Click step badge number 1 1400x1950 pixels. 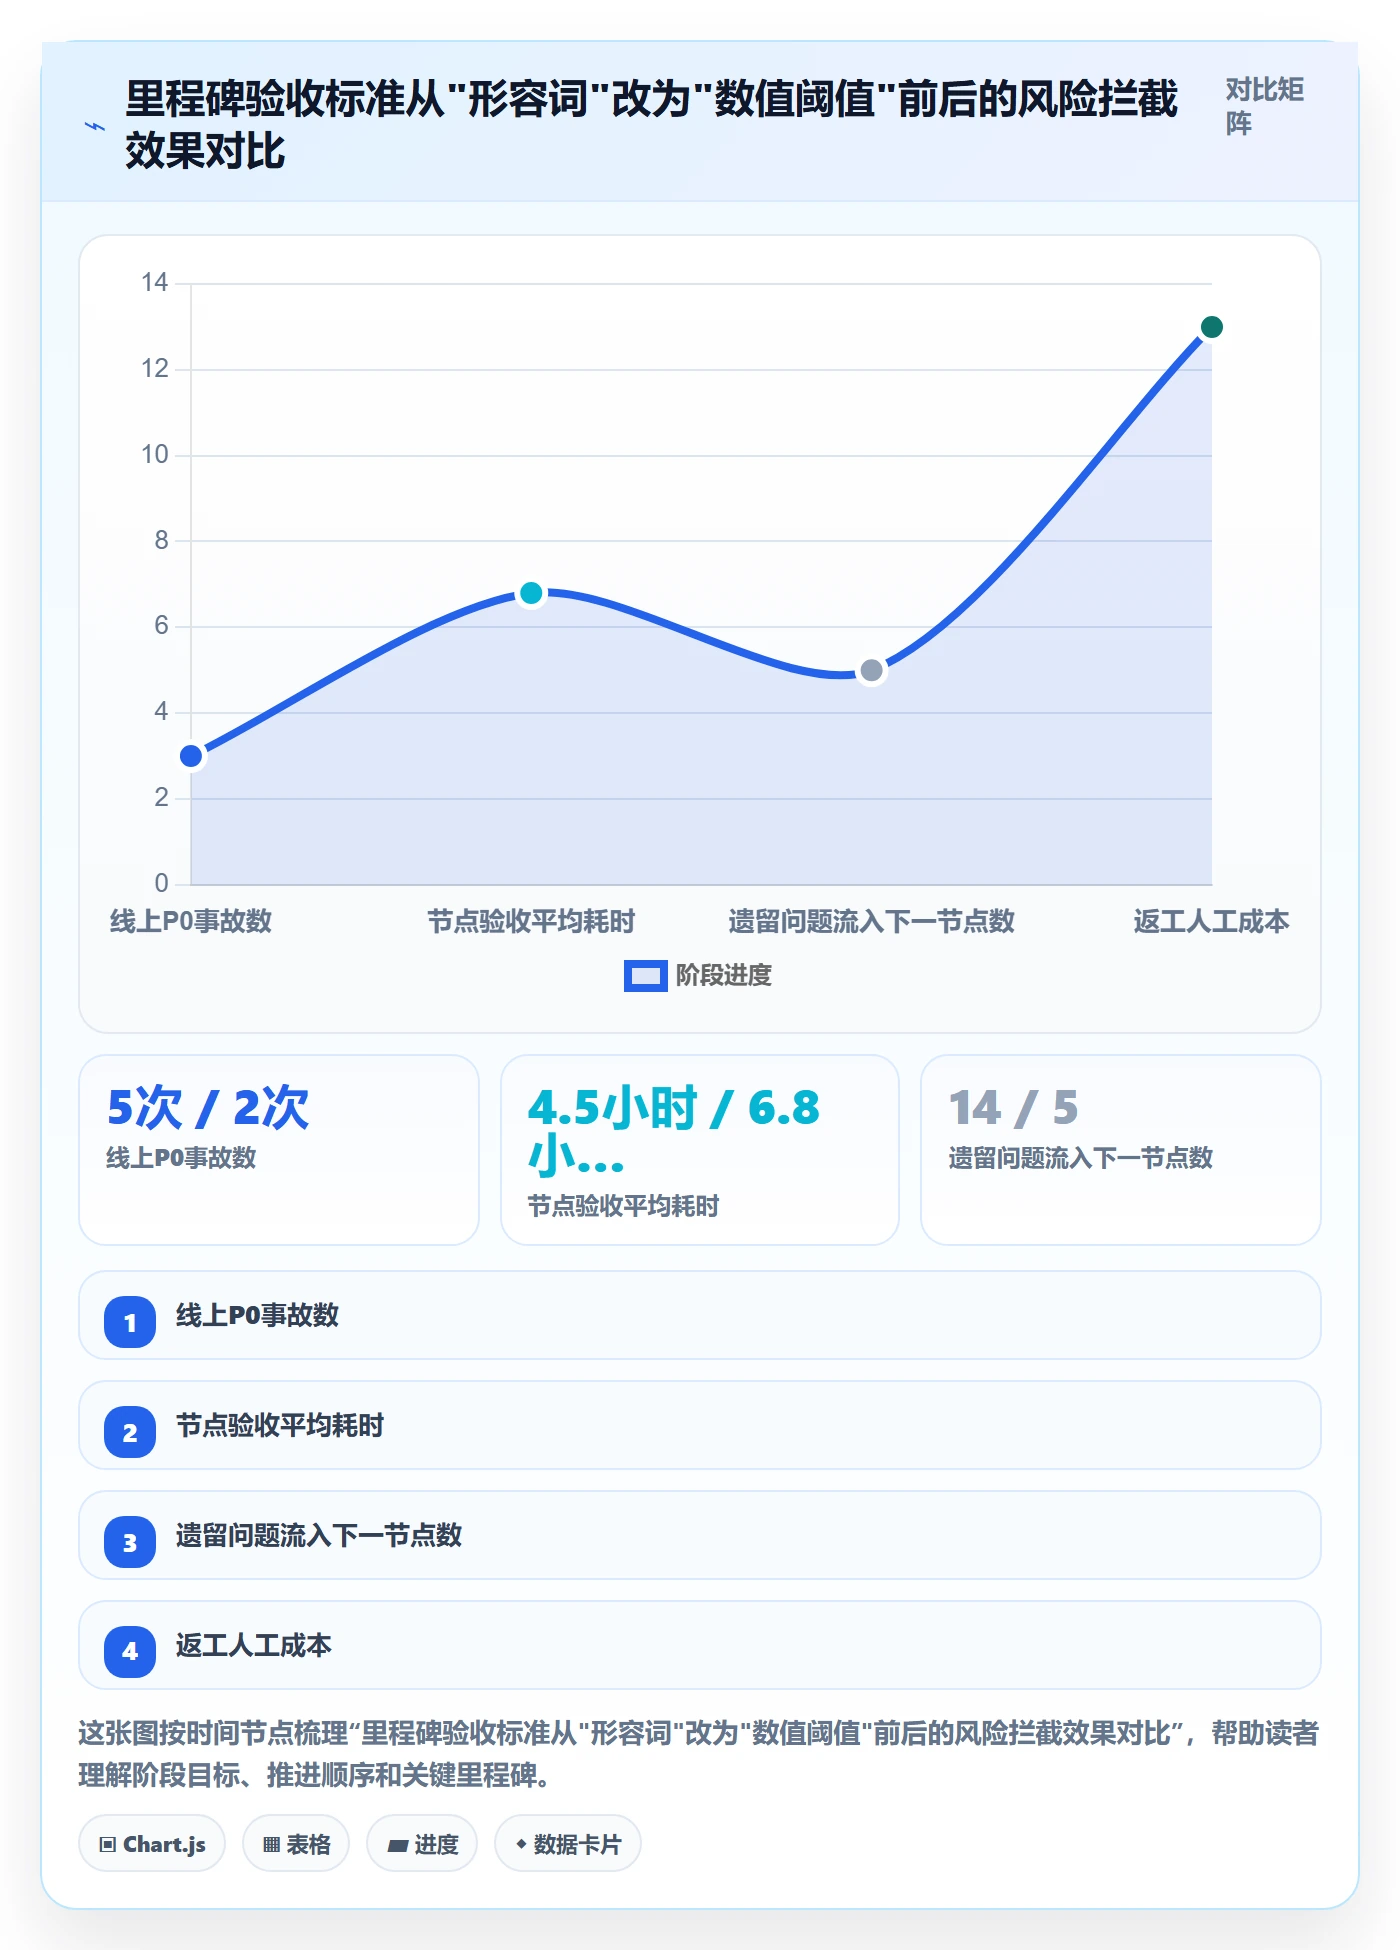pyautogui.click(x=130, y=1322)
